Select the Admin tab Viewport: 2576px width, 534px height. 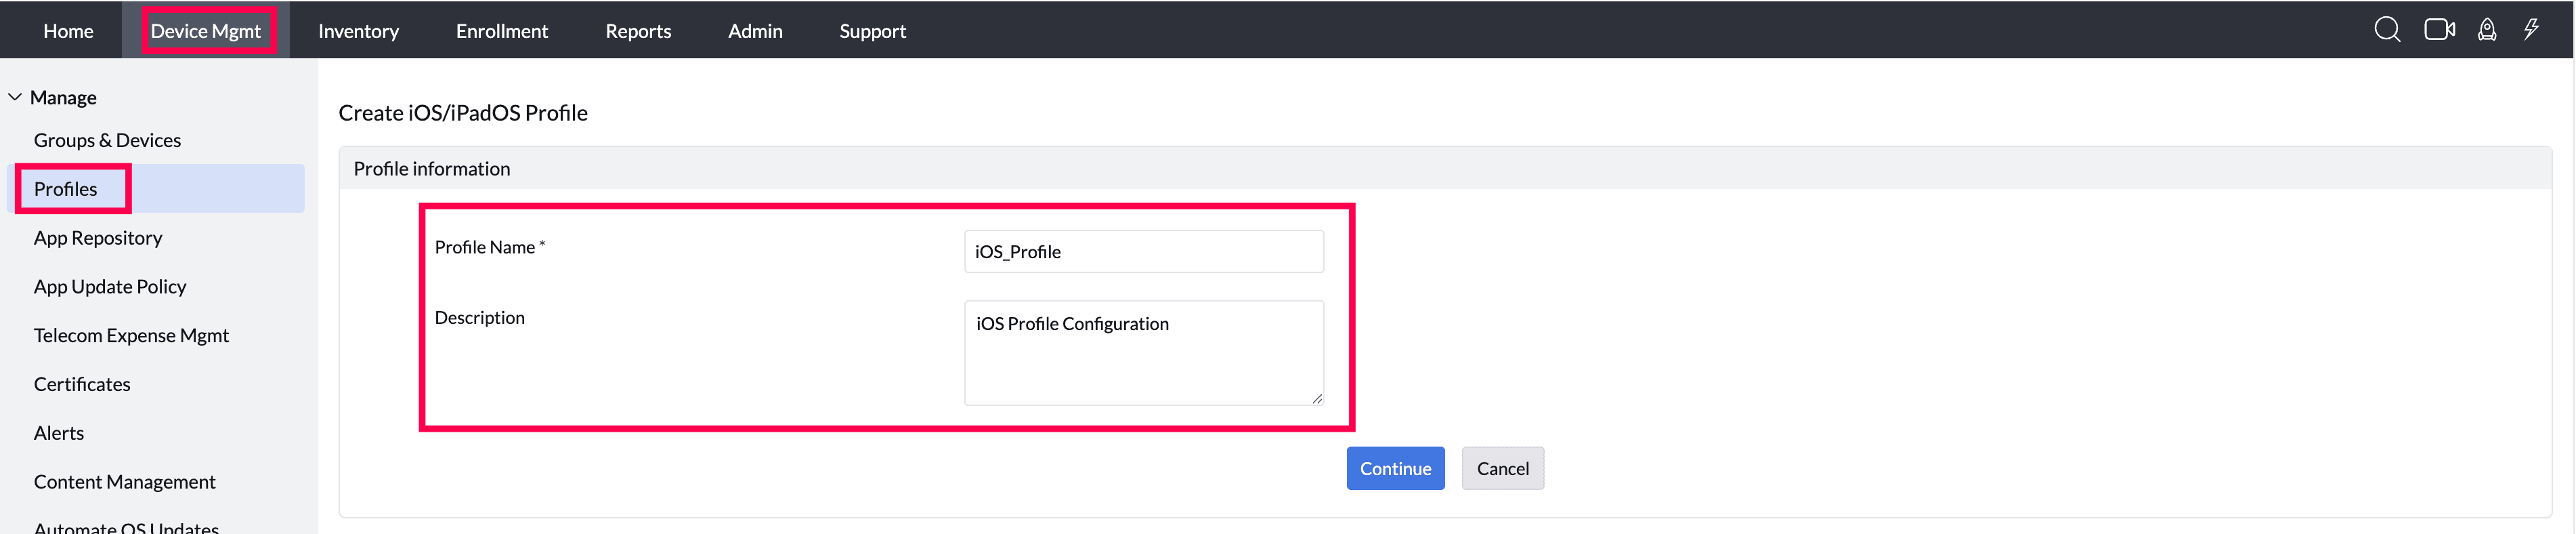pos(755,31)
